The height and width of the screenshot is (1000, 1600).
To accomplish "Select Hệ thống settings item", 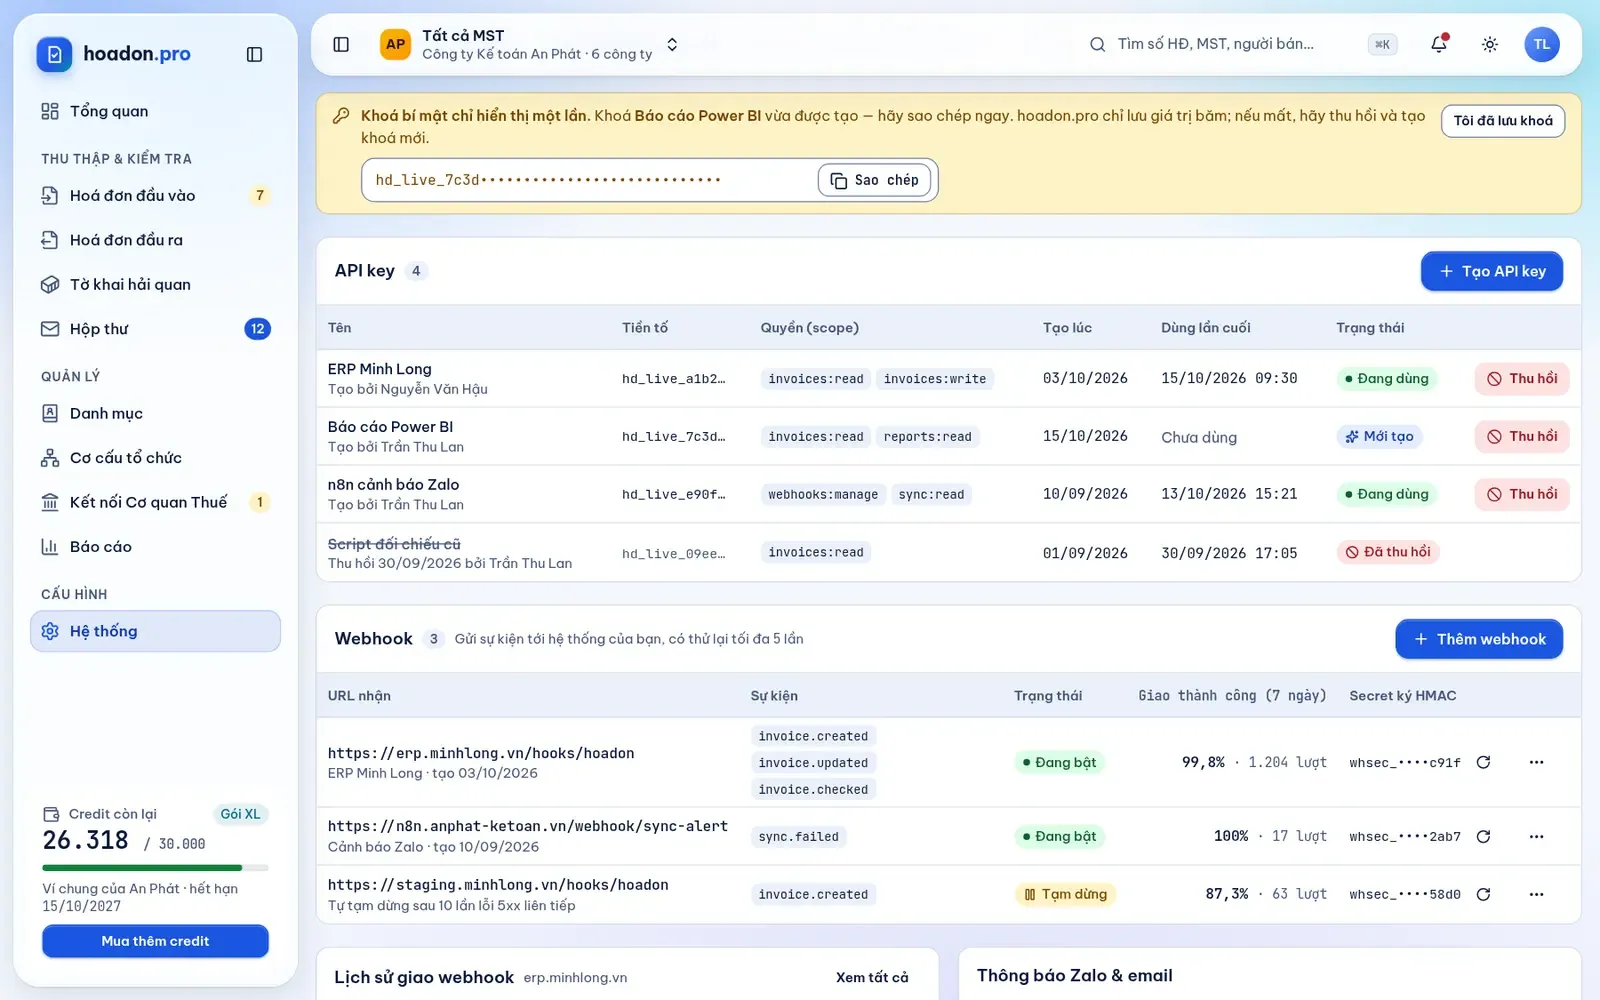I will (x=155, y=631).
